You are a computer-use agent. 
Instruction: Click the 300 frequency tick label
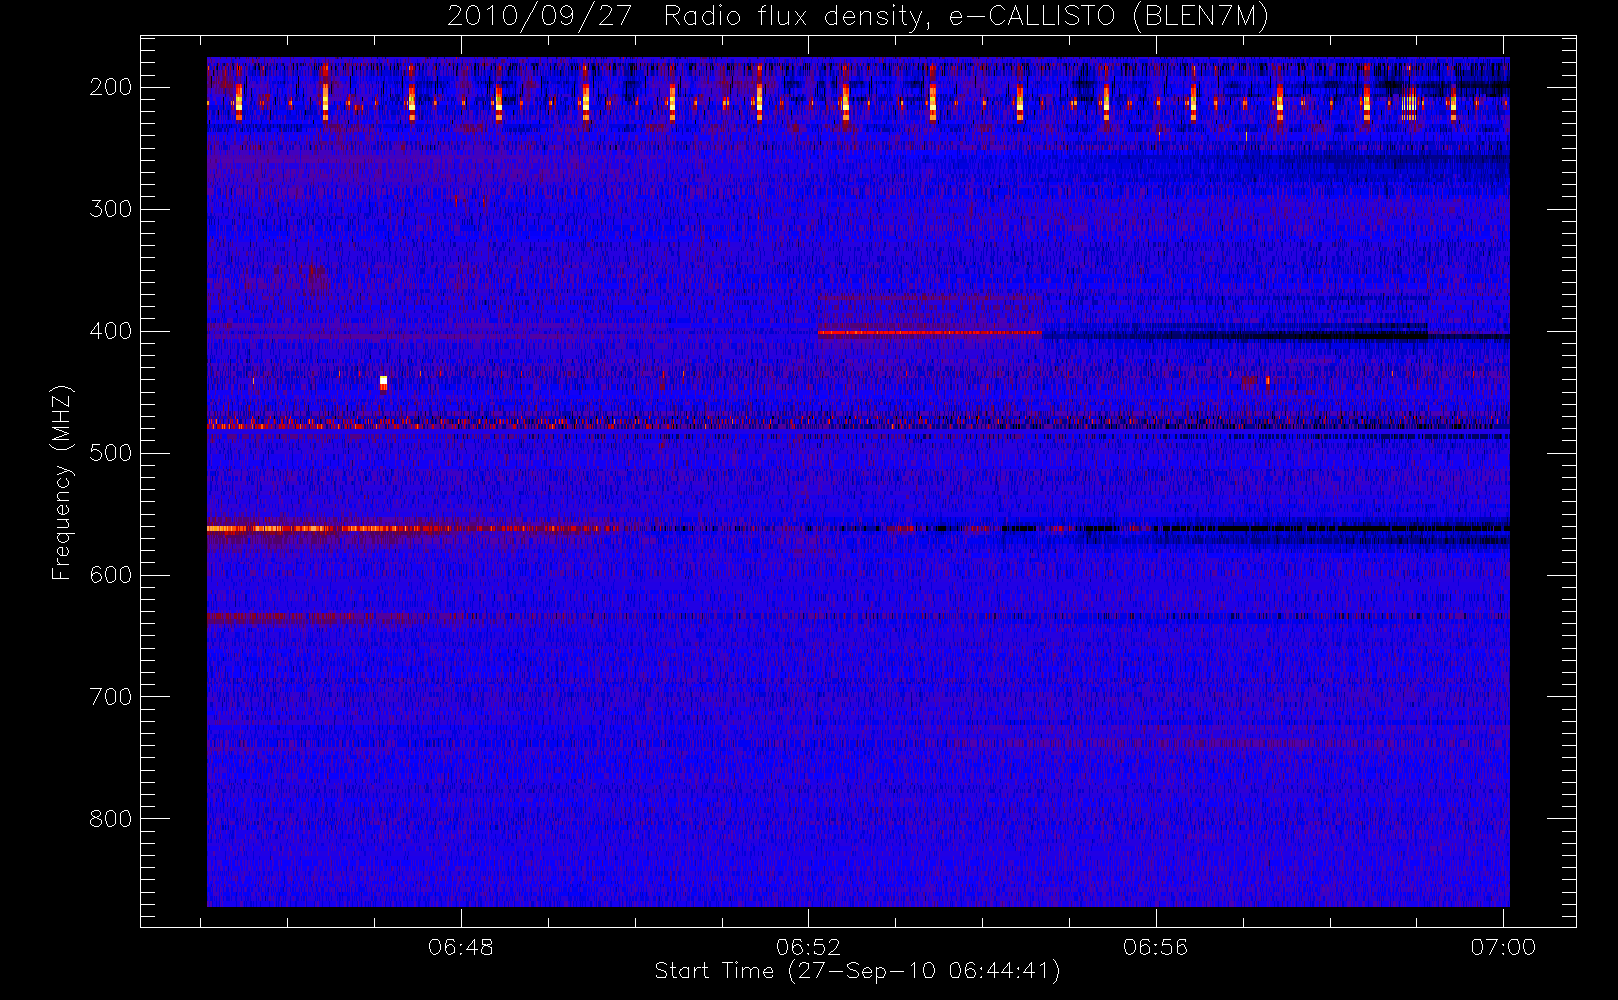[x=111, y=209]
